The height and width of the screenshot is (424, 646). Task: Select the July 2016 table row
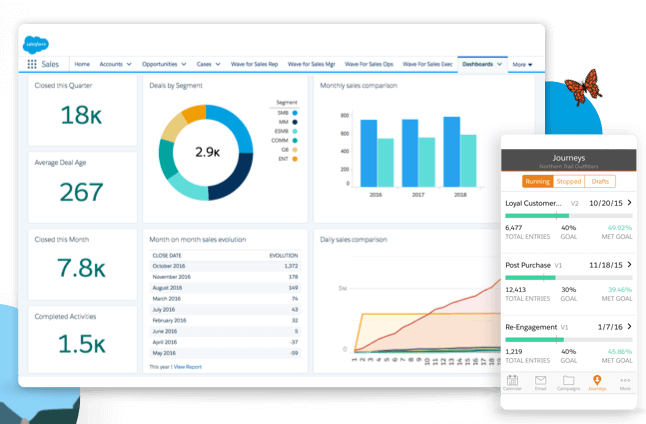pyautogui.click(x=225, y=309)
